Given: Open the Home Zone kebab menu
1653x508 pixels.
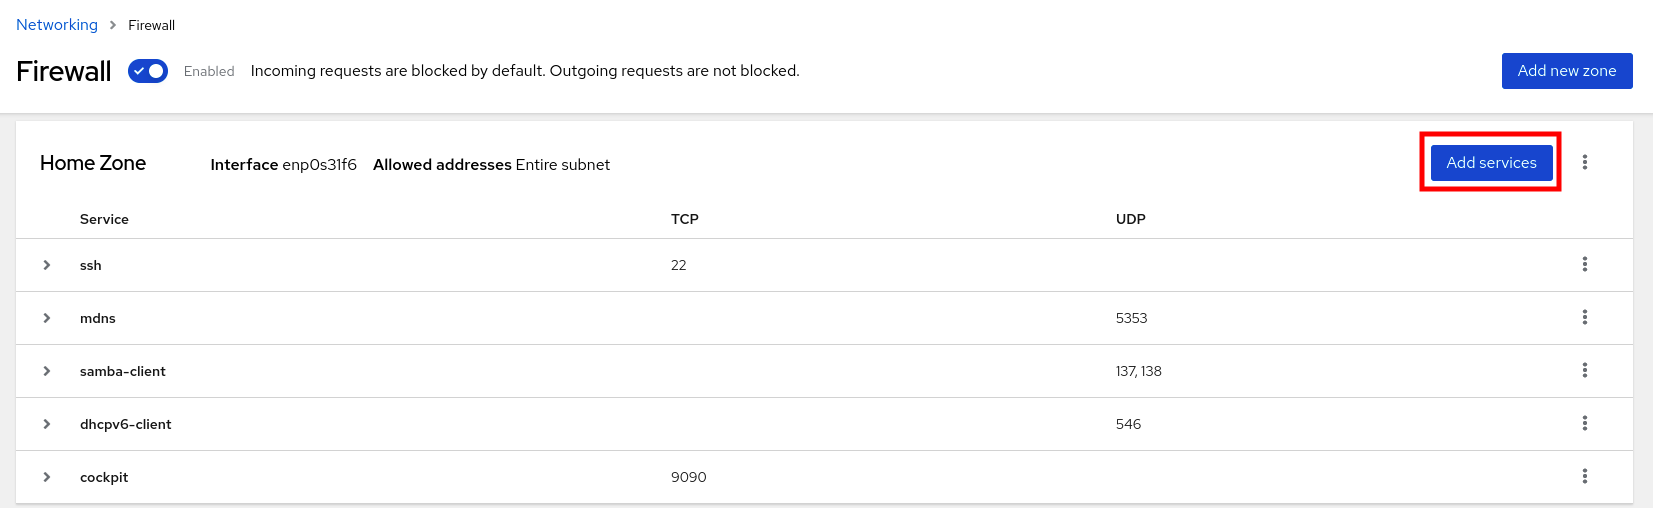Looking at the screenshot, I should [x=1585, y=162].
